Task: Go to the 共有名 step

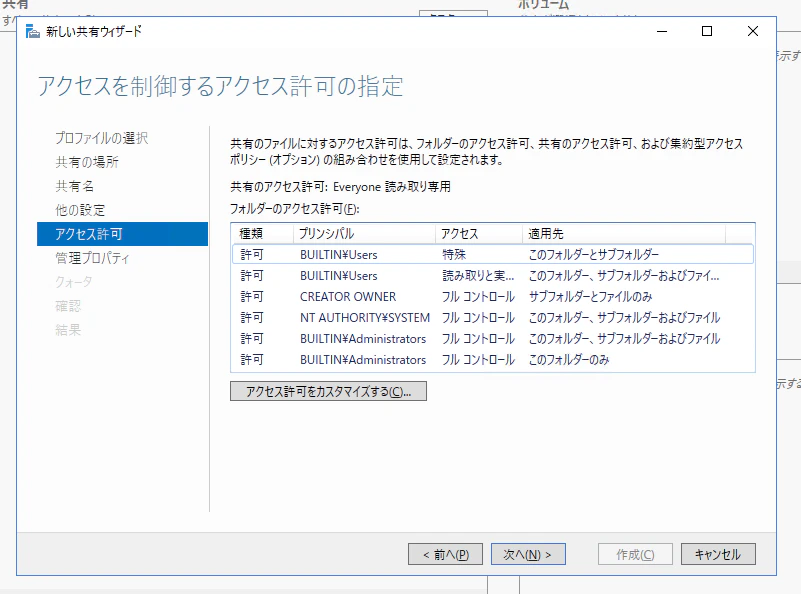Action: (x=75, y=186)
